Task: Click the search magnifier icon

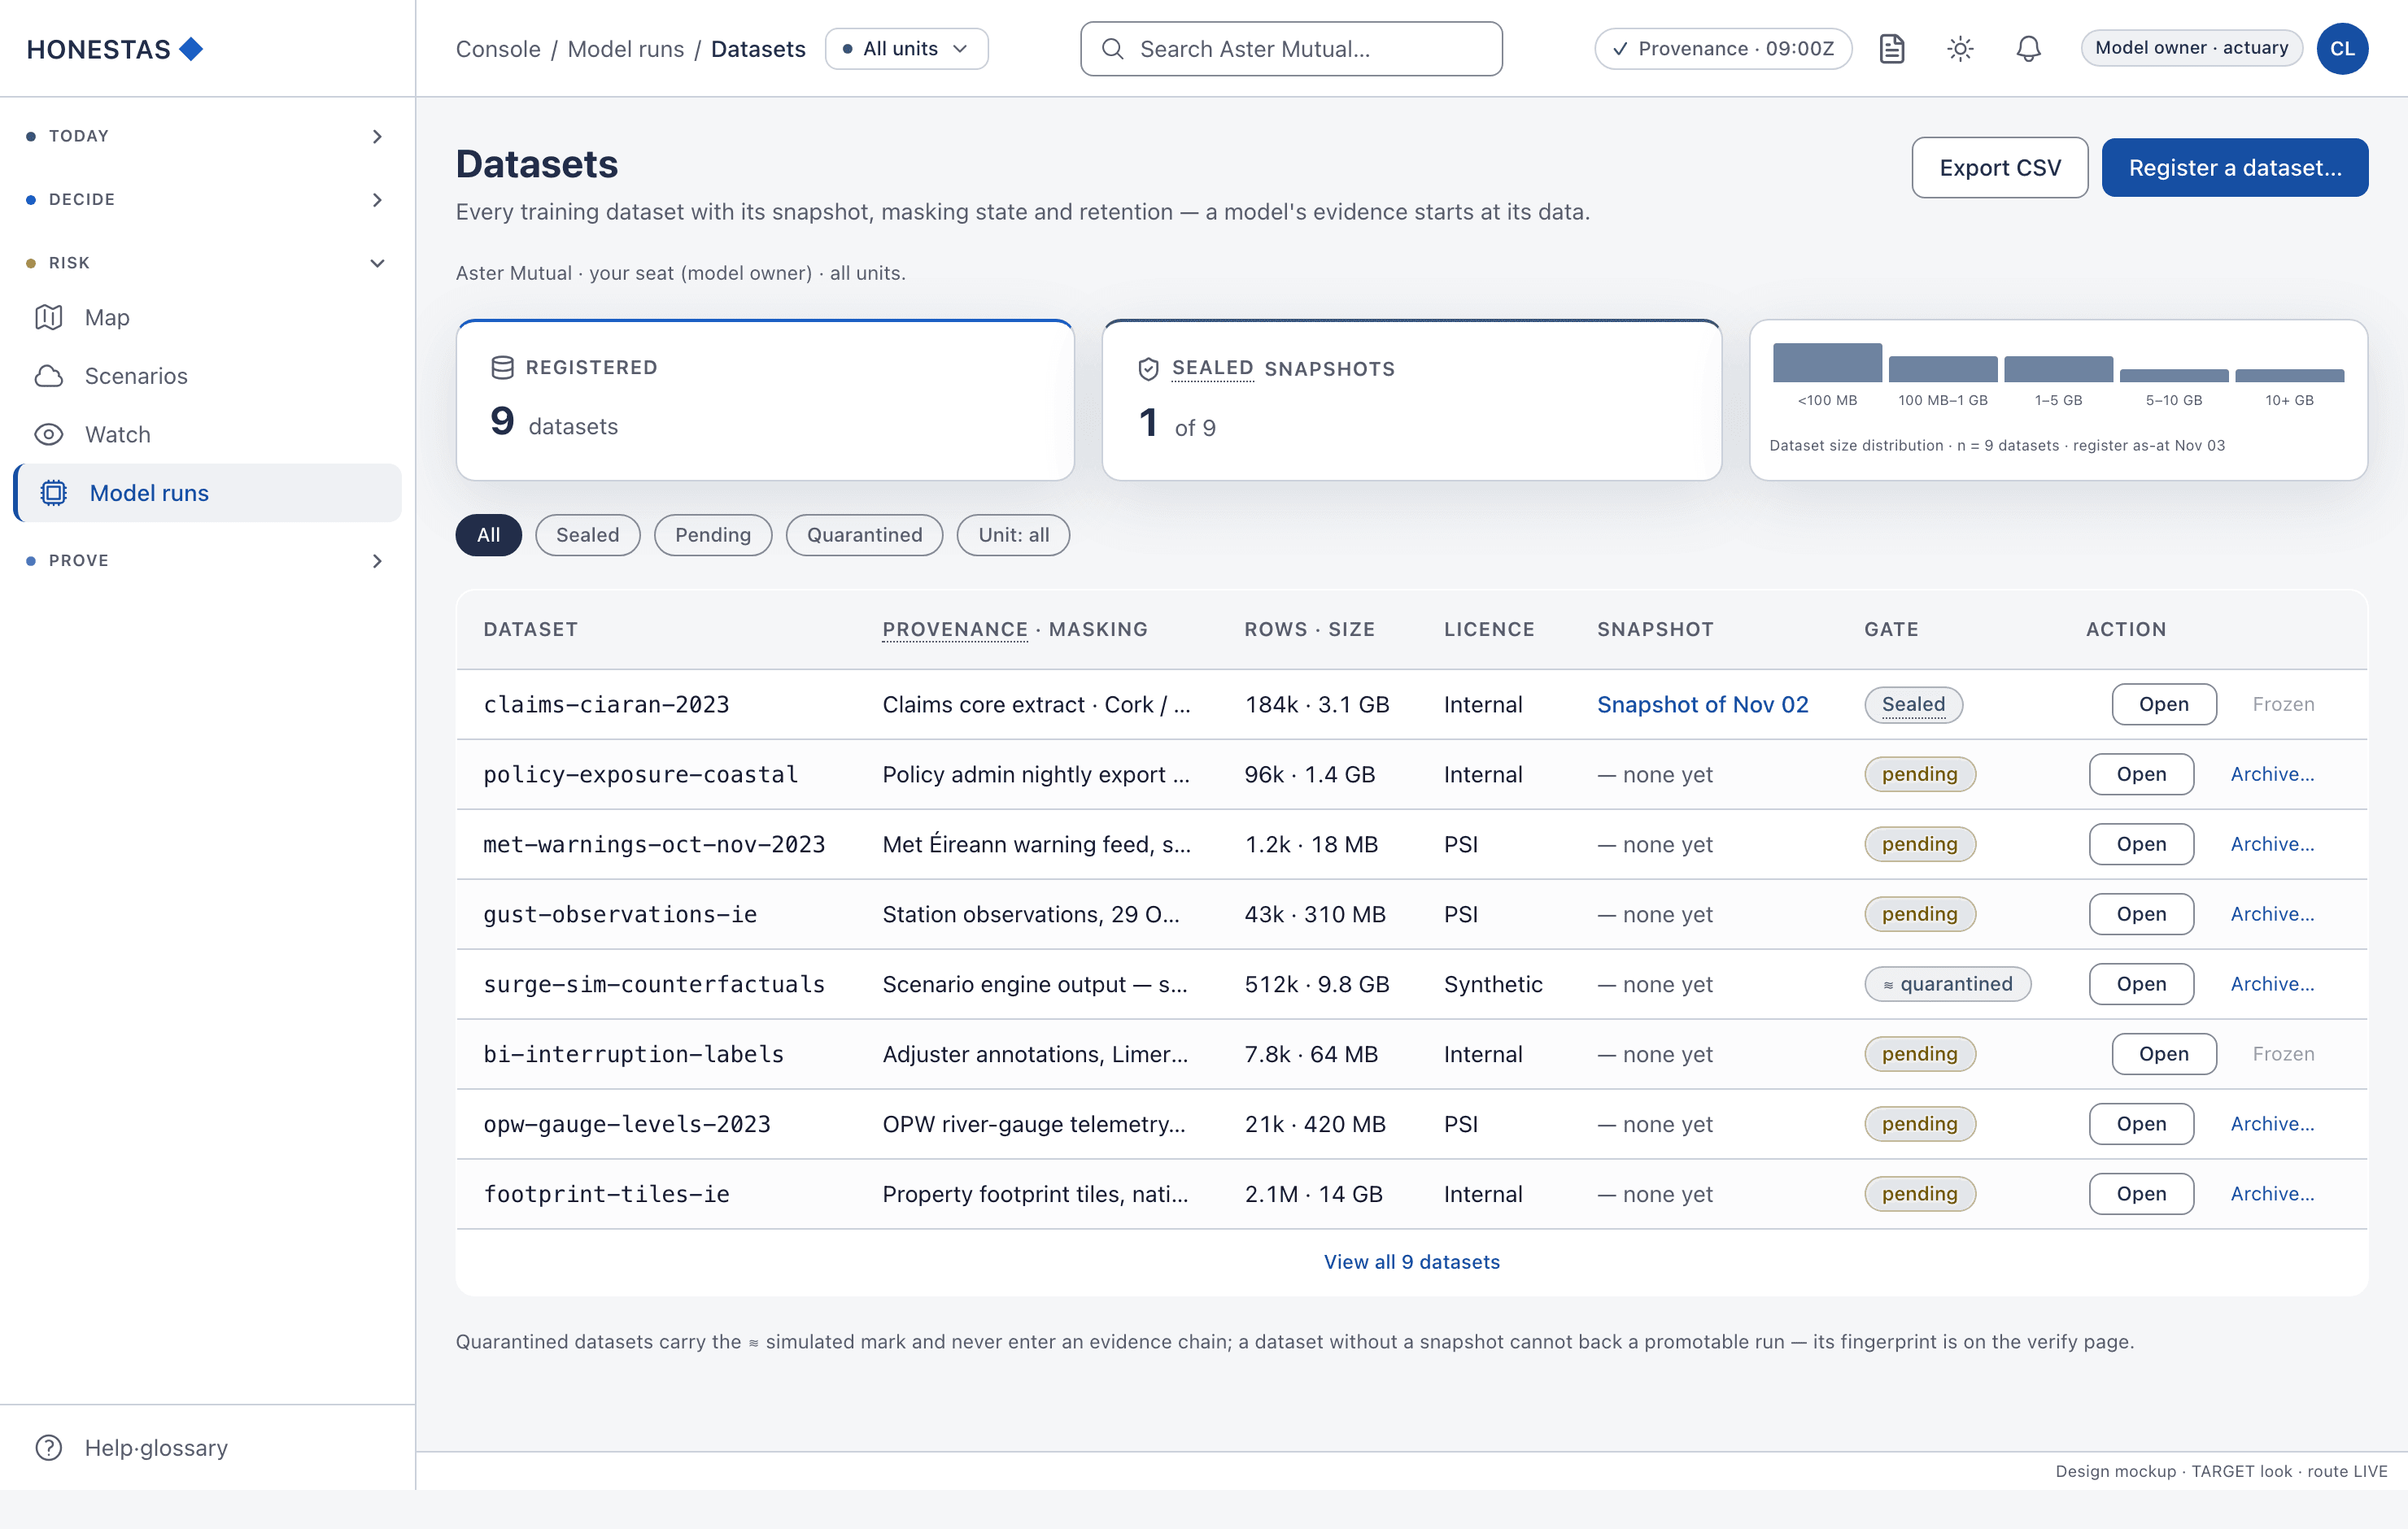Action: point(1112,48)
